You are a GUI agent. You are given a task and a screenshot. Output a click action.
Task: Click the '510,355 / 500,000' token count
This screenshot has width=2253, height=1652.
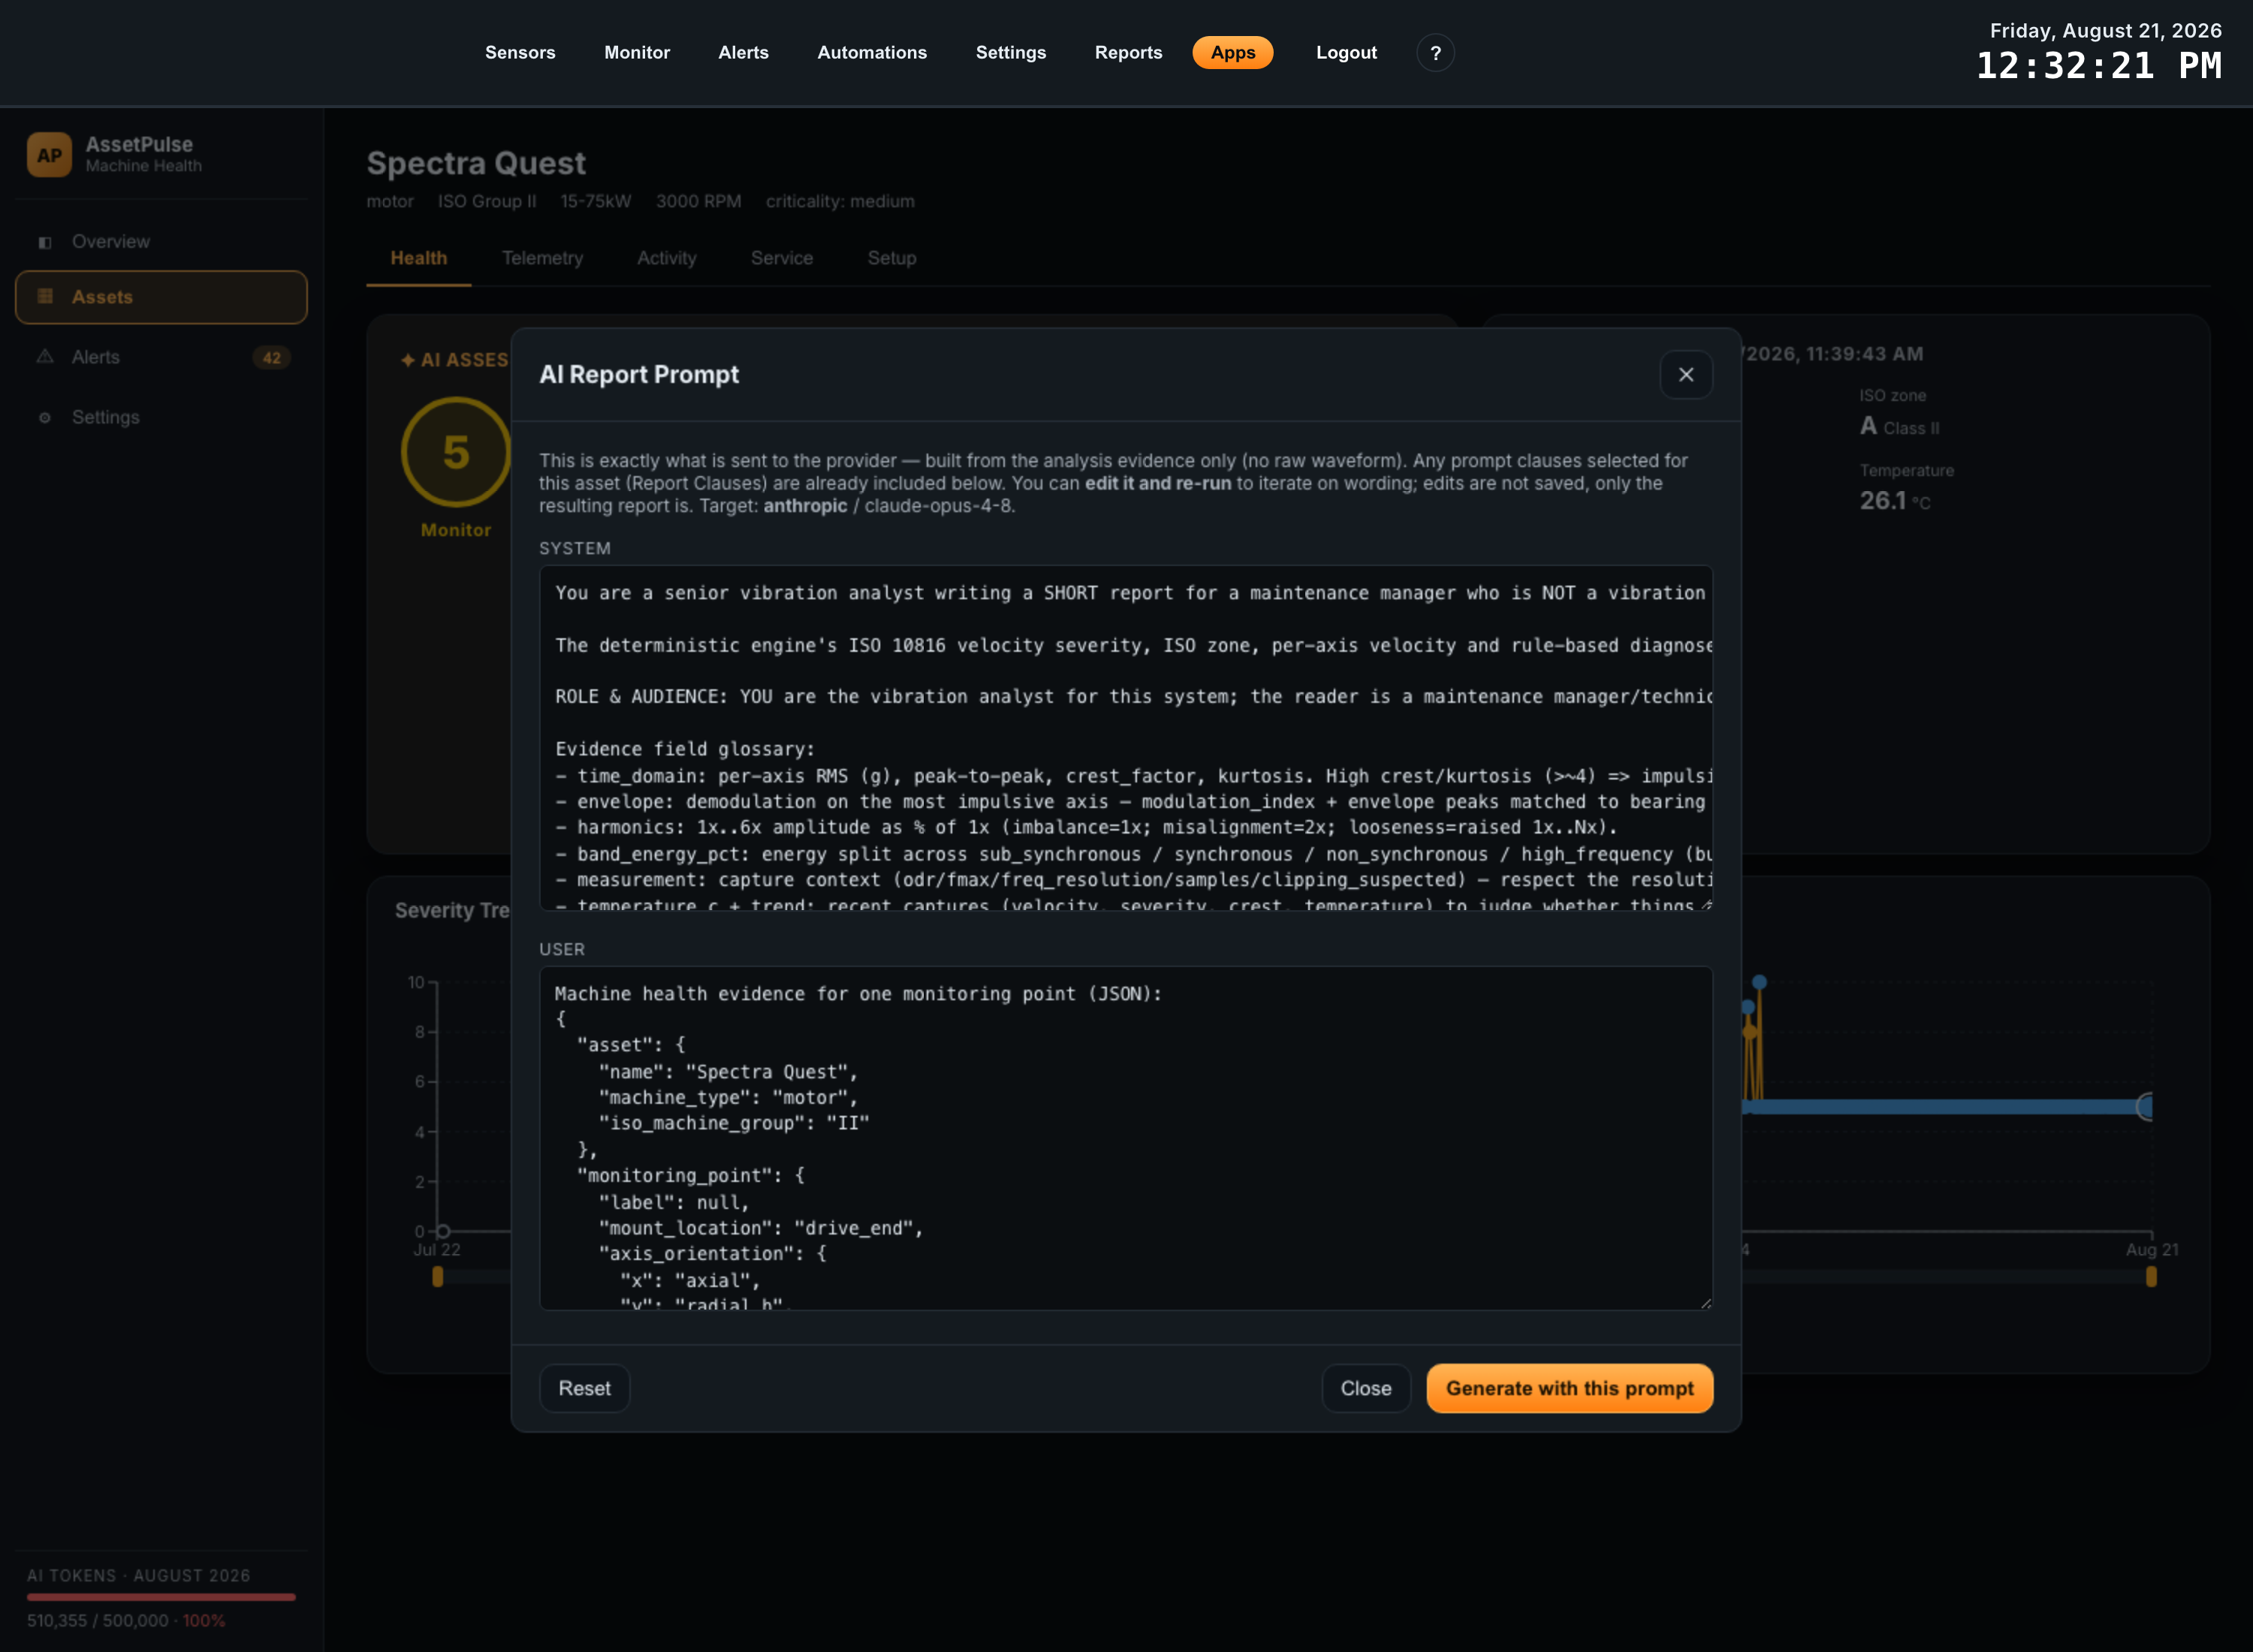pyautogui.click(x=98, y=1621)
